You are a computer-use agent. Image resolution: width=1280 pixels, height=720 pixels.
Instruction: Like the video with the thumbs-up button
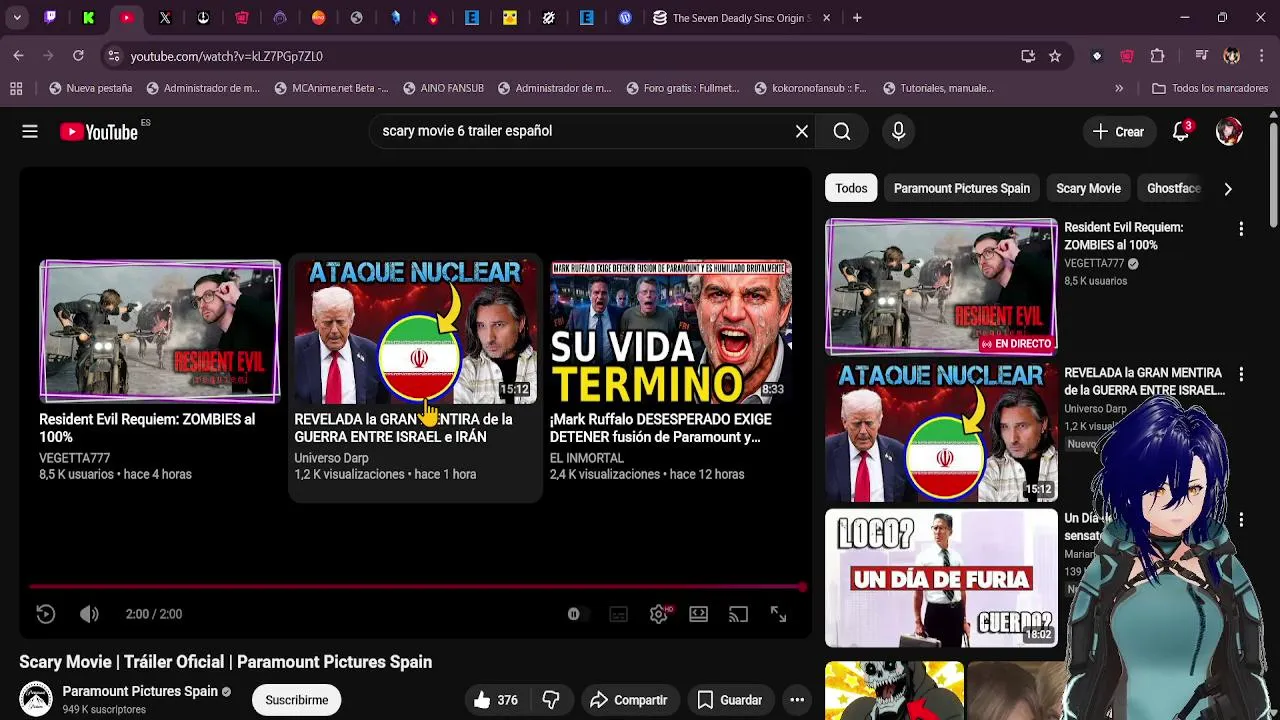coord(497,700)
